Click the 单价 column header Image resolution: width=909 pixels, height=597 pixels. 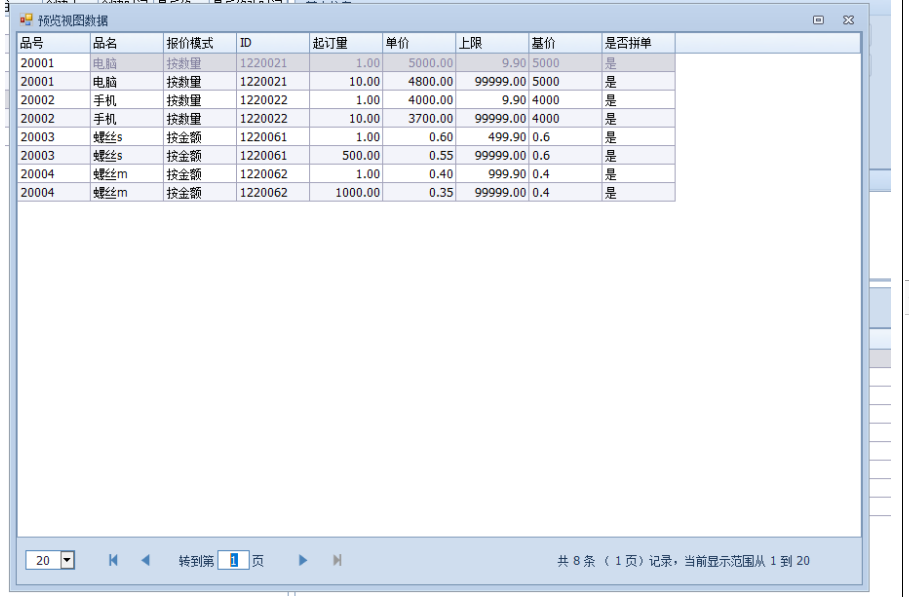[x=418, y=43]
